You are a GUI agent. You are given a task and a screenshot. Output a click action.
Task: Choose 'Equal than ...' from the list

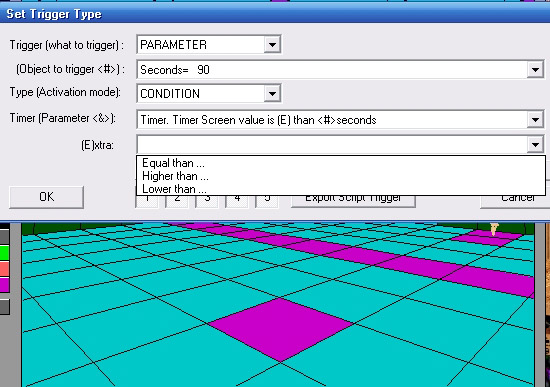[x=173, y=163]
